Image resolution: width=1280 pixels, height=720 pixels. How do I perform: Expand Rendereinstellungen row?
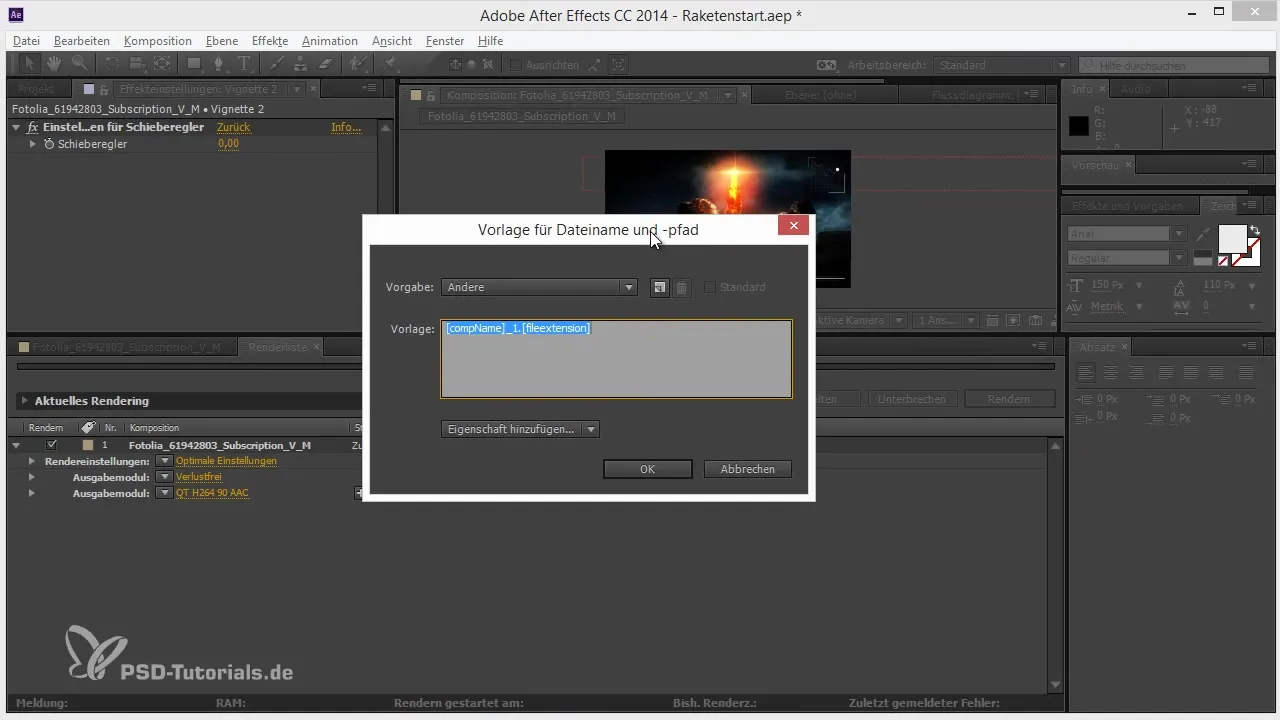point(32,461)
